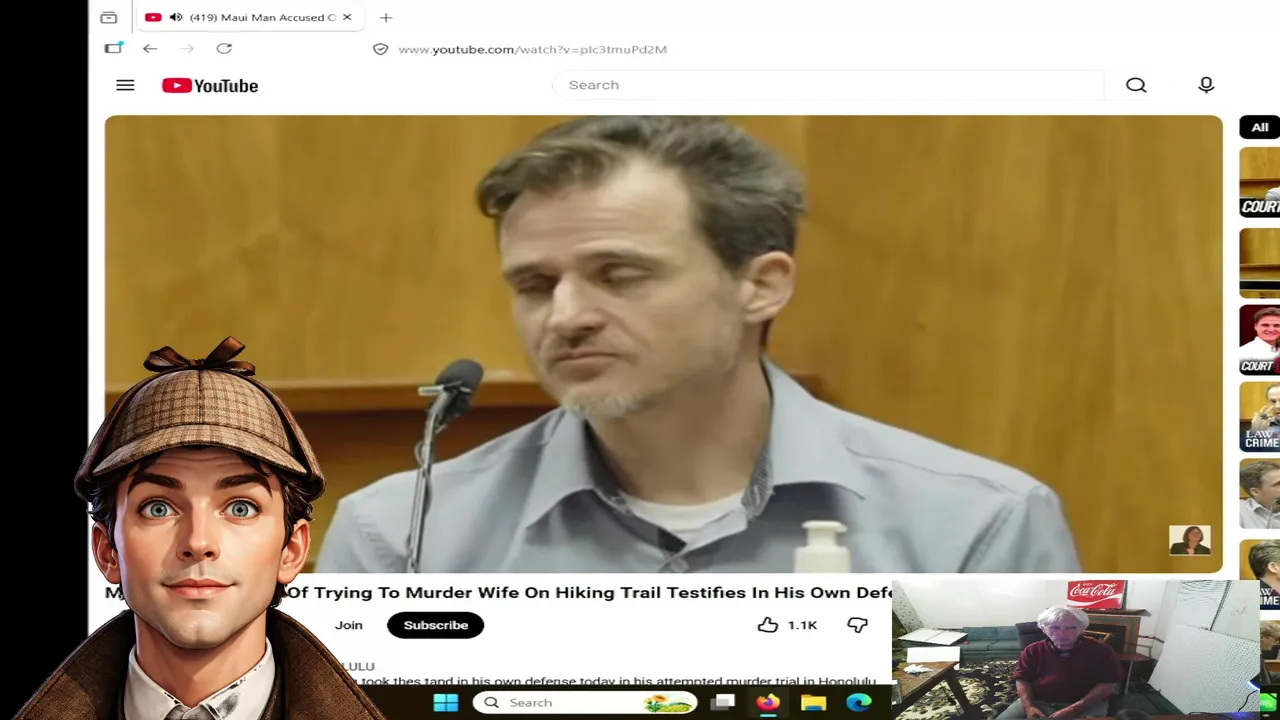This screenshot has height=720, width=1280.
Task: Mute the tab via speaker icon
Action: click(176, 17)
